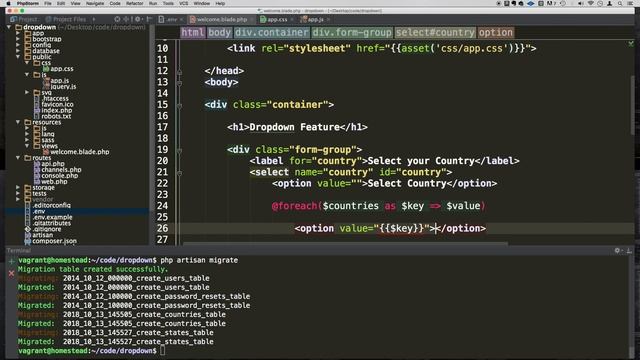This screenshot has height=360, width=640.
Task: Expand the storage folder
Action: [x=18, y=187]
